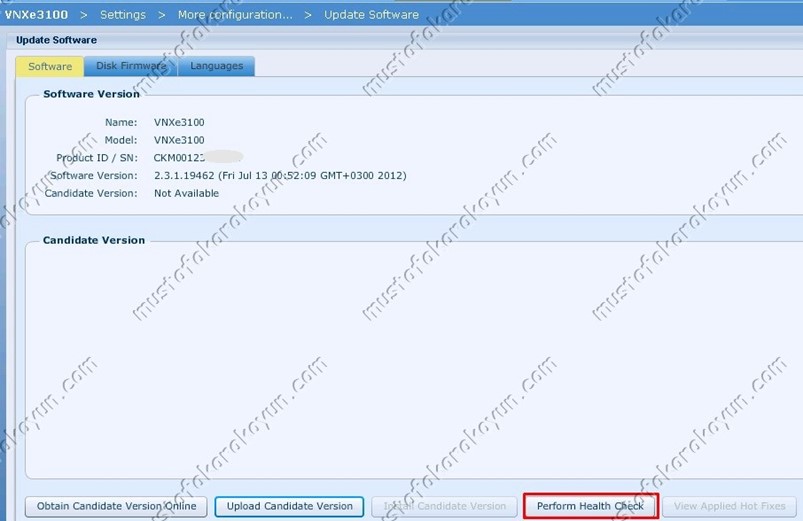Open the Software tab

tap(50, 67)
